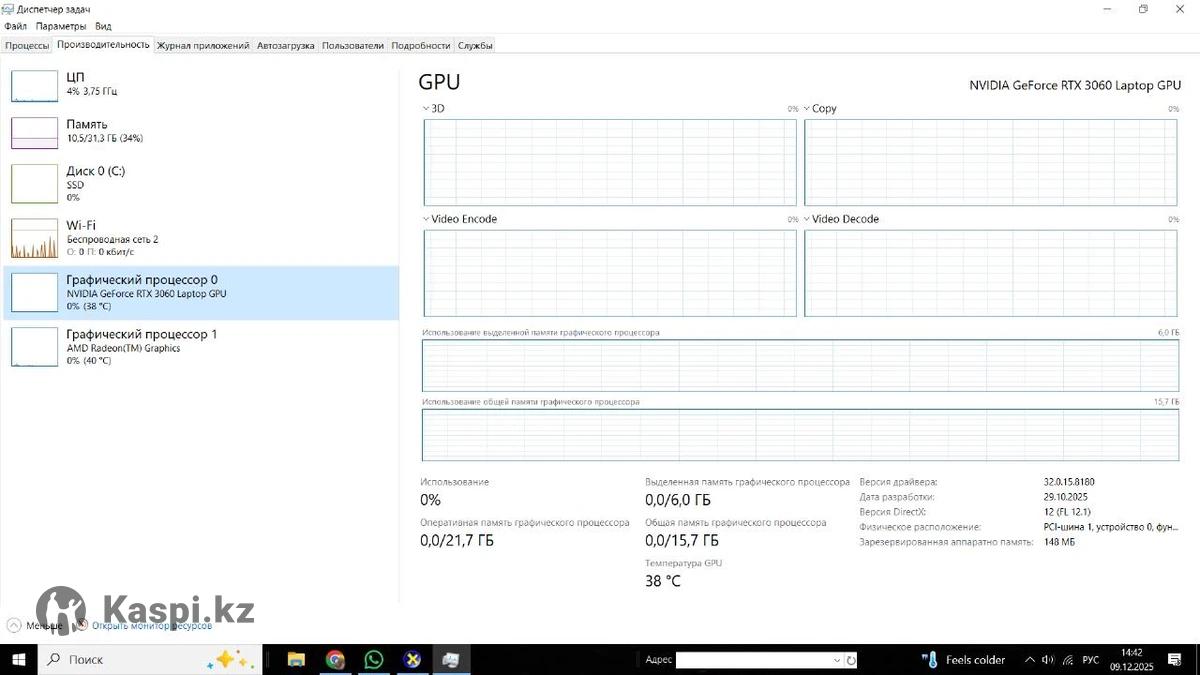Select the Память memory graph icon
Image resolution: width=1200 pixels, height=675 pixels.
(34, 133)
